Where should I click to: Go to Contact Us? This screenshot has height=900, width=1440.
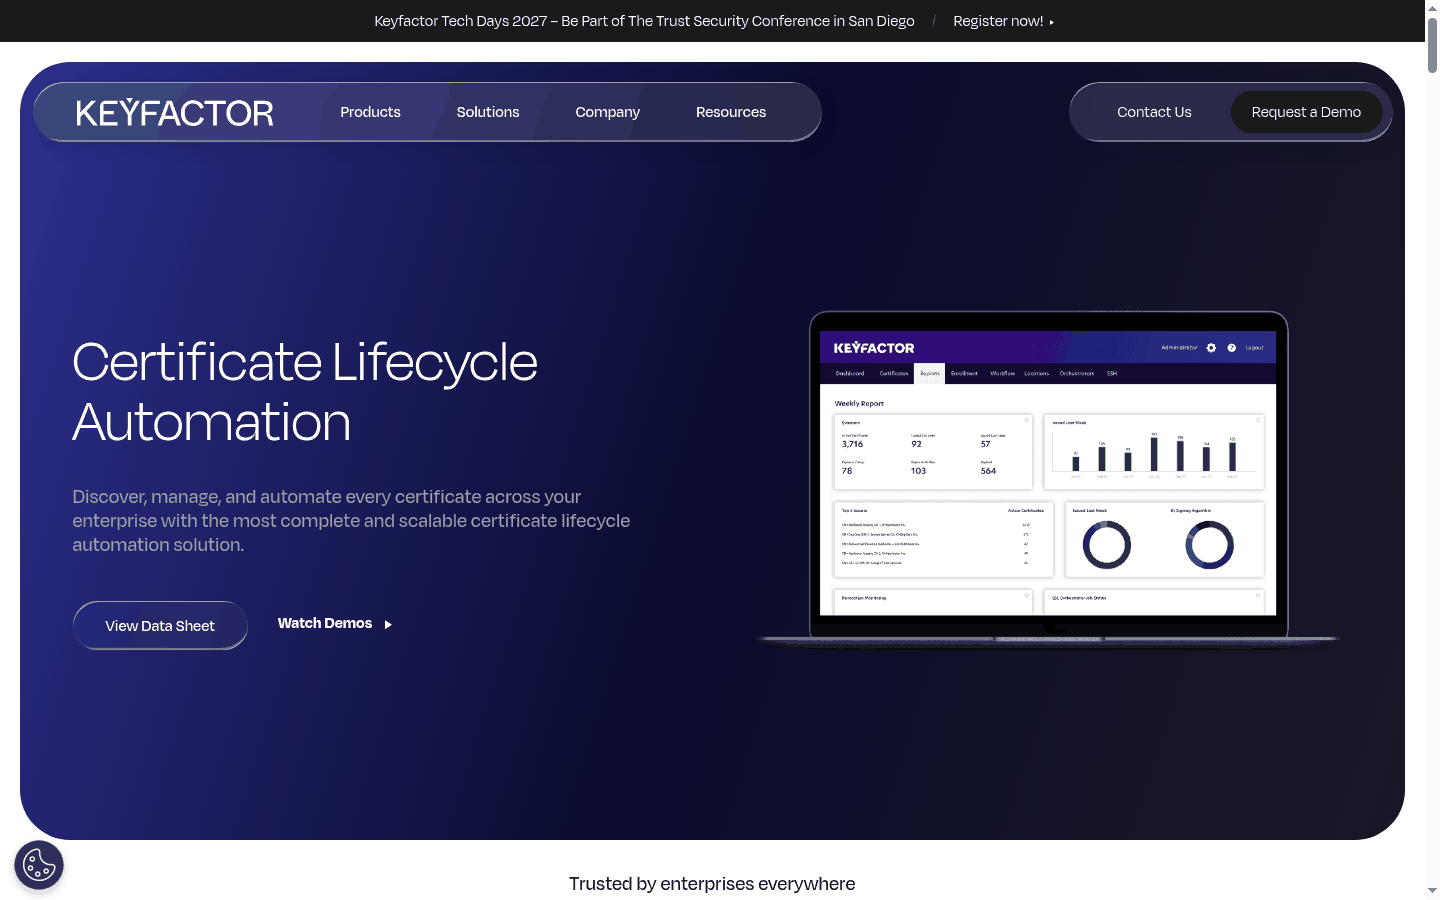coord(1154,112)
